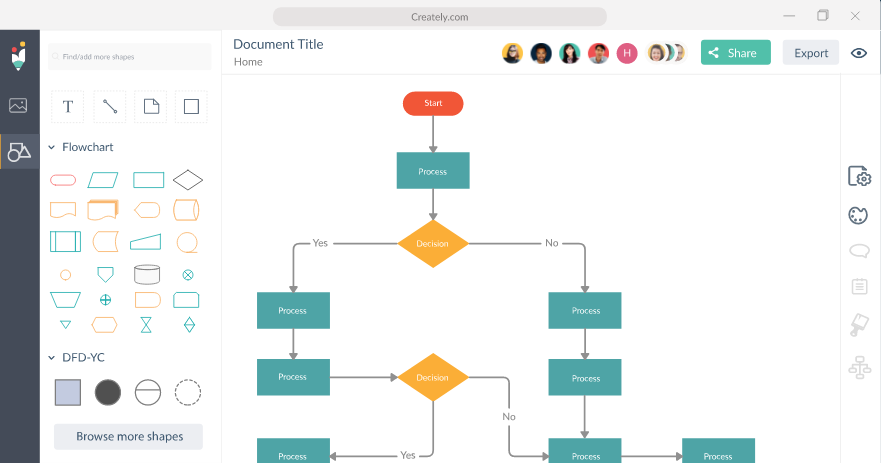Open the images panel in left sidebar
The height and width of the screenshot is (463, 881).
(x=18, y=105)
